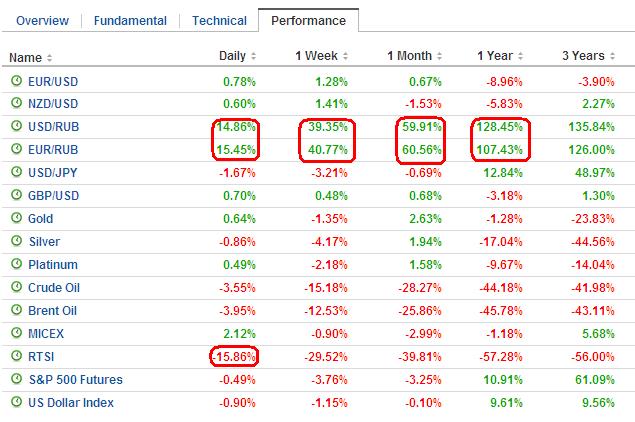Click the clock icon next to Gold
The image size is (635, 422).
(16, 219)
